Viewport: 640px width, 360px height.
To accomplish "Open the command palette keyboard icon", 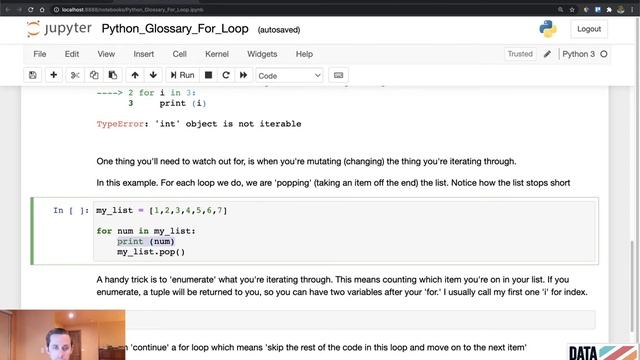I will tap(338, 75).
